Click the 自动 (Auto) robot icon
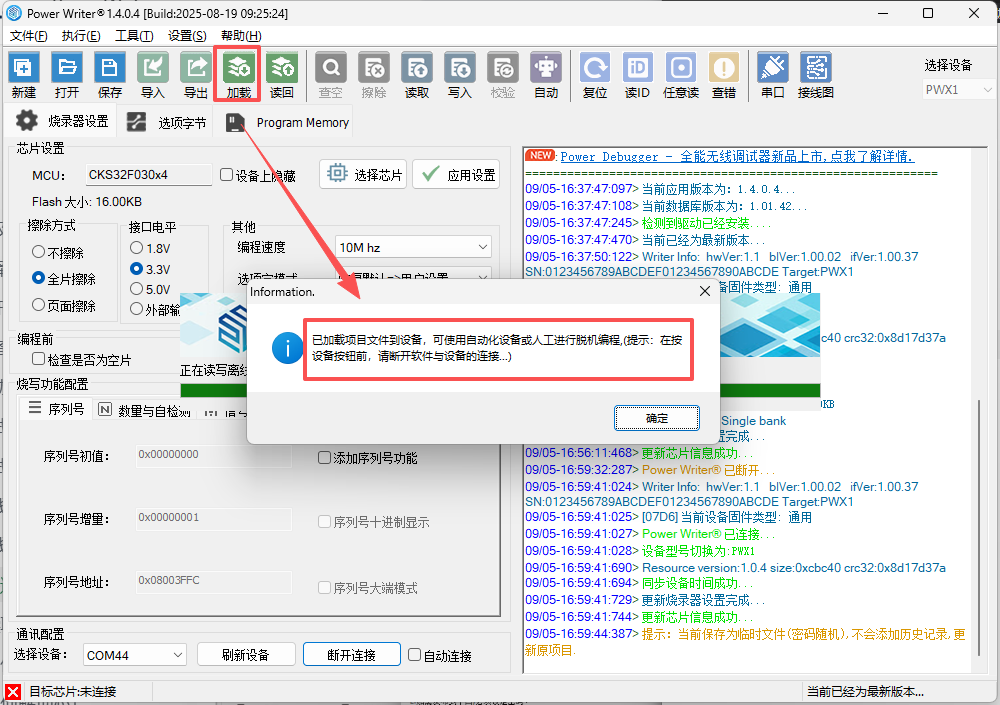Screen dimensions: 1000x705 tap(546, 75)
